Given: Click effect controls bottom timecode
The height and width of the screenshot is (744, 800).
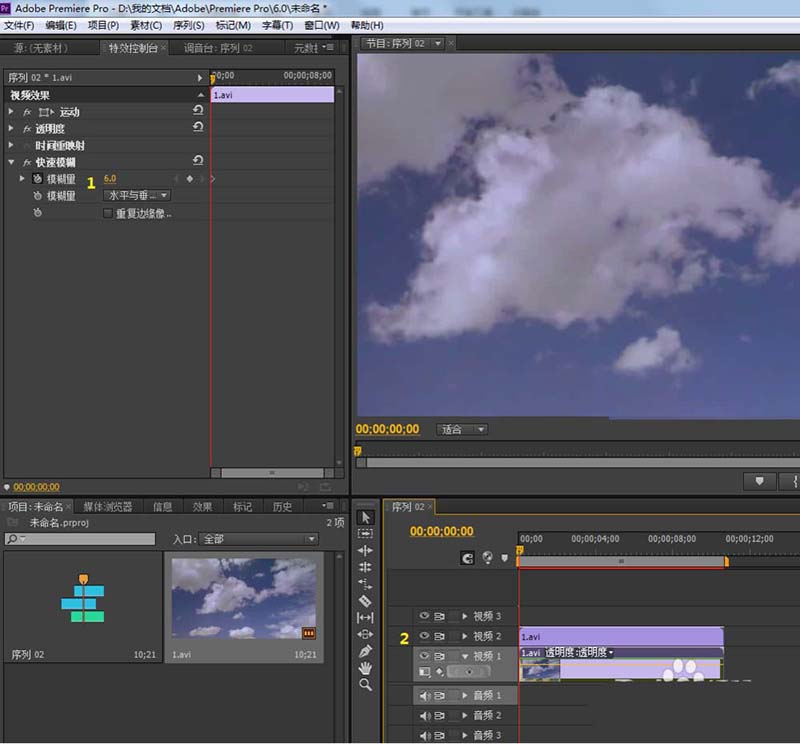Looking at the screenshot, I should pos(36,487).
